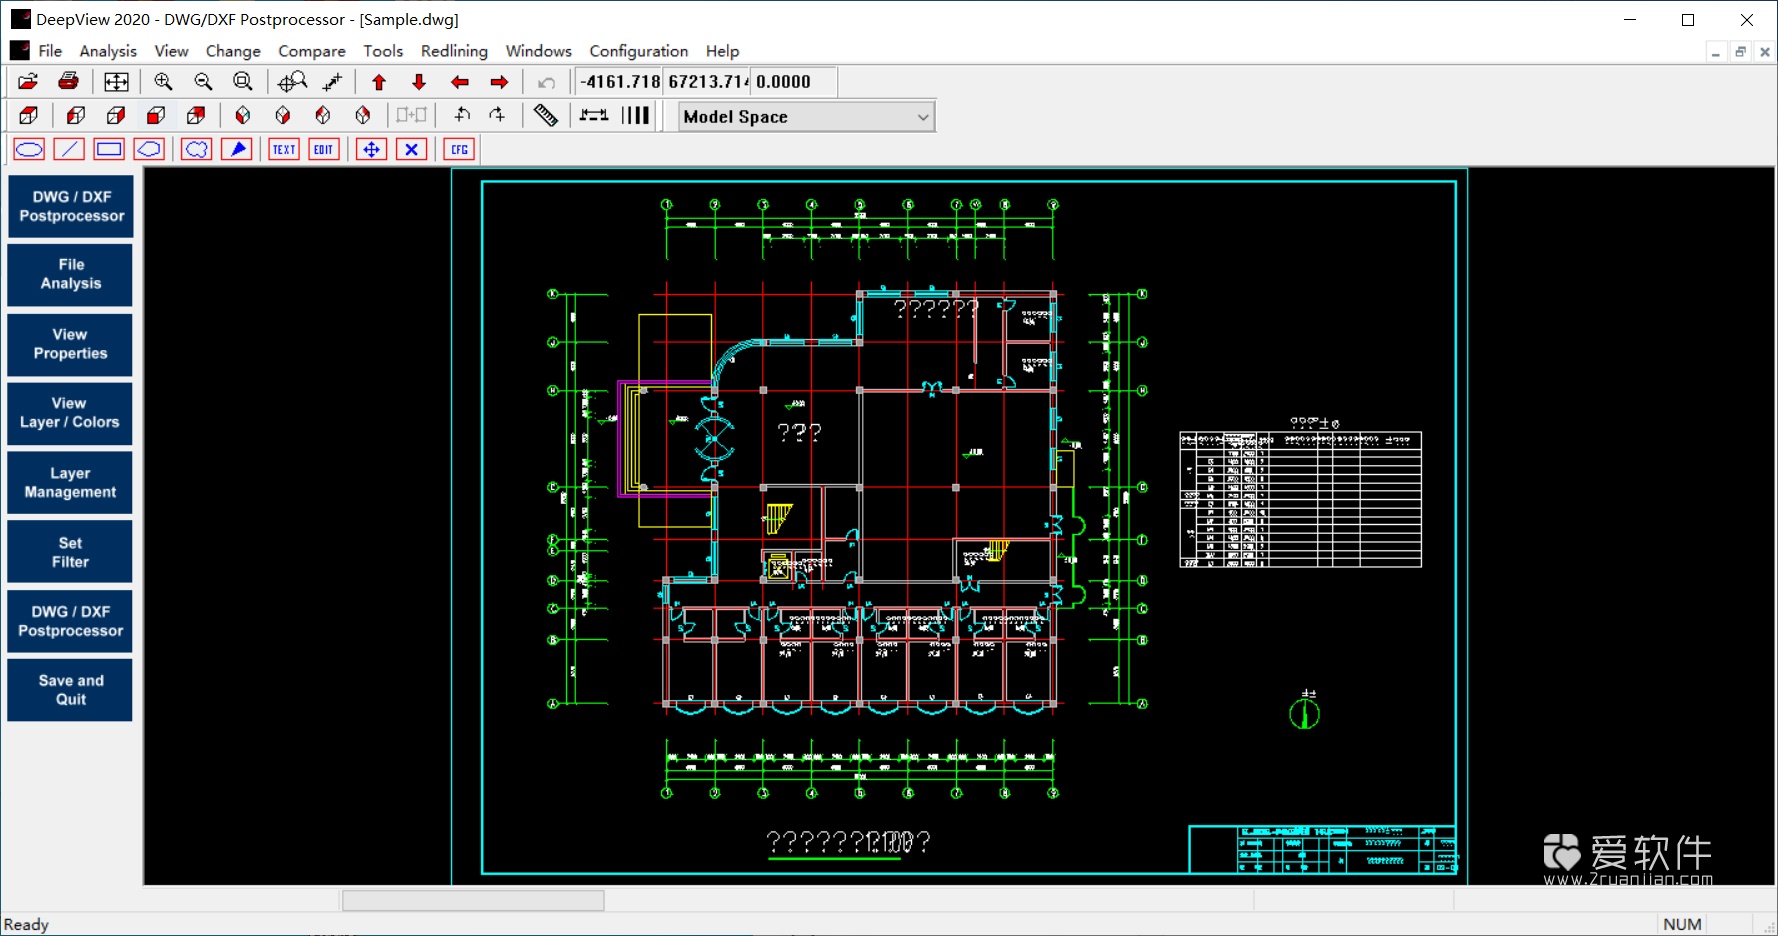Open the TEXT redlining tool
The image size is (1778, 936).
(283, 149)
